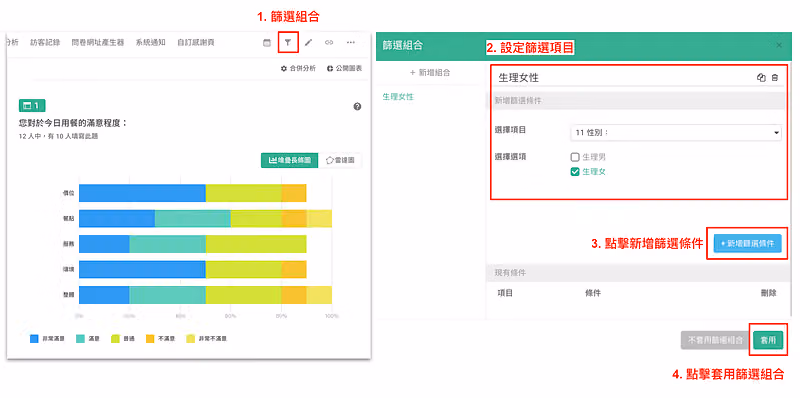The height and width of the screenshot is (398, 800).
Task: Open the filter combination funnel icon
Action: [x=288, y=42]
